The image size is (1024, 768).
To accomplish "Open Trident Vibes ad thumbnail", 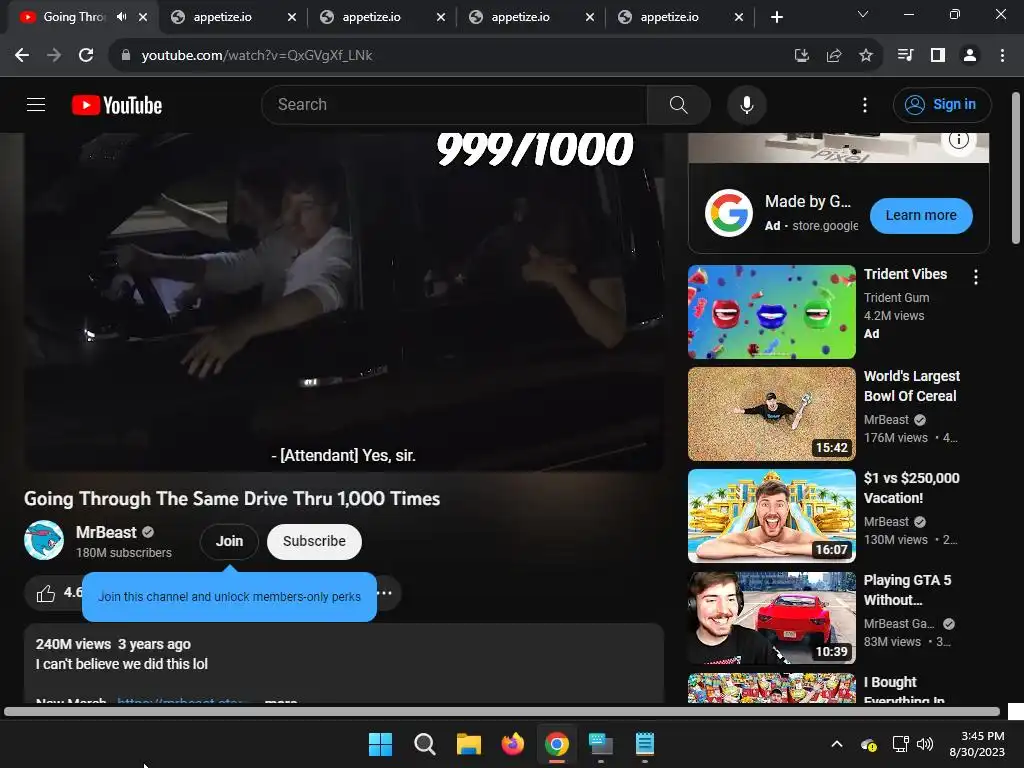I will coord(771,312).
